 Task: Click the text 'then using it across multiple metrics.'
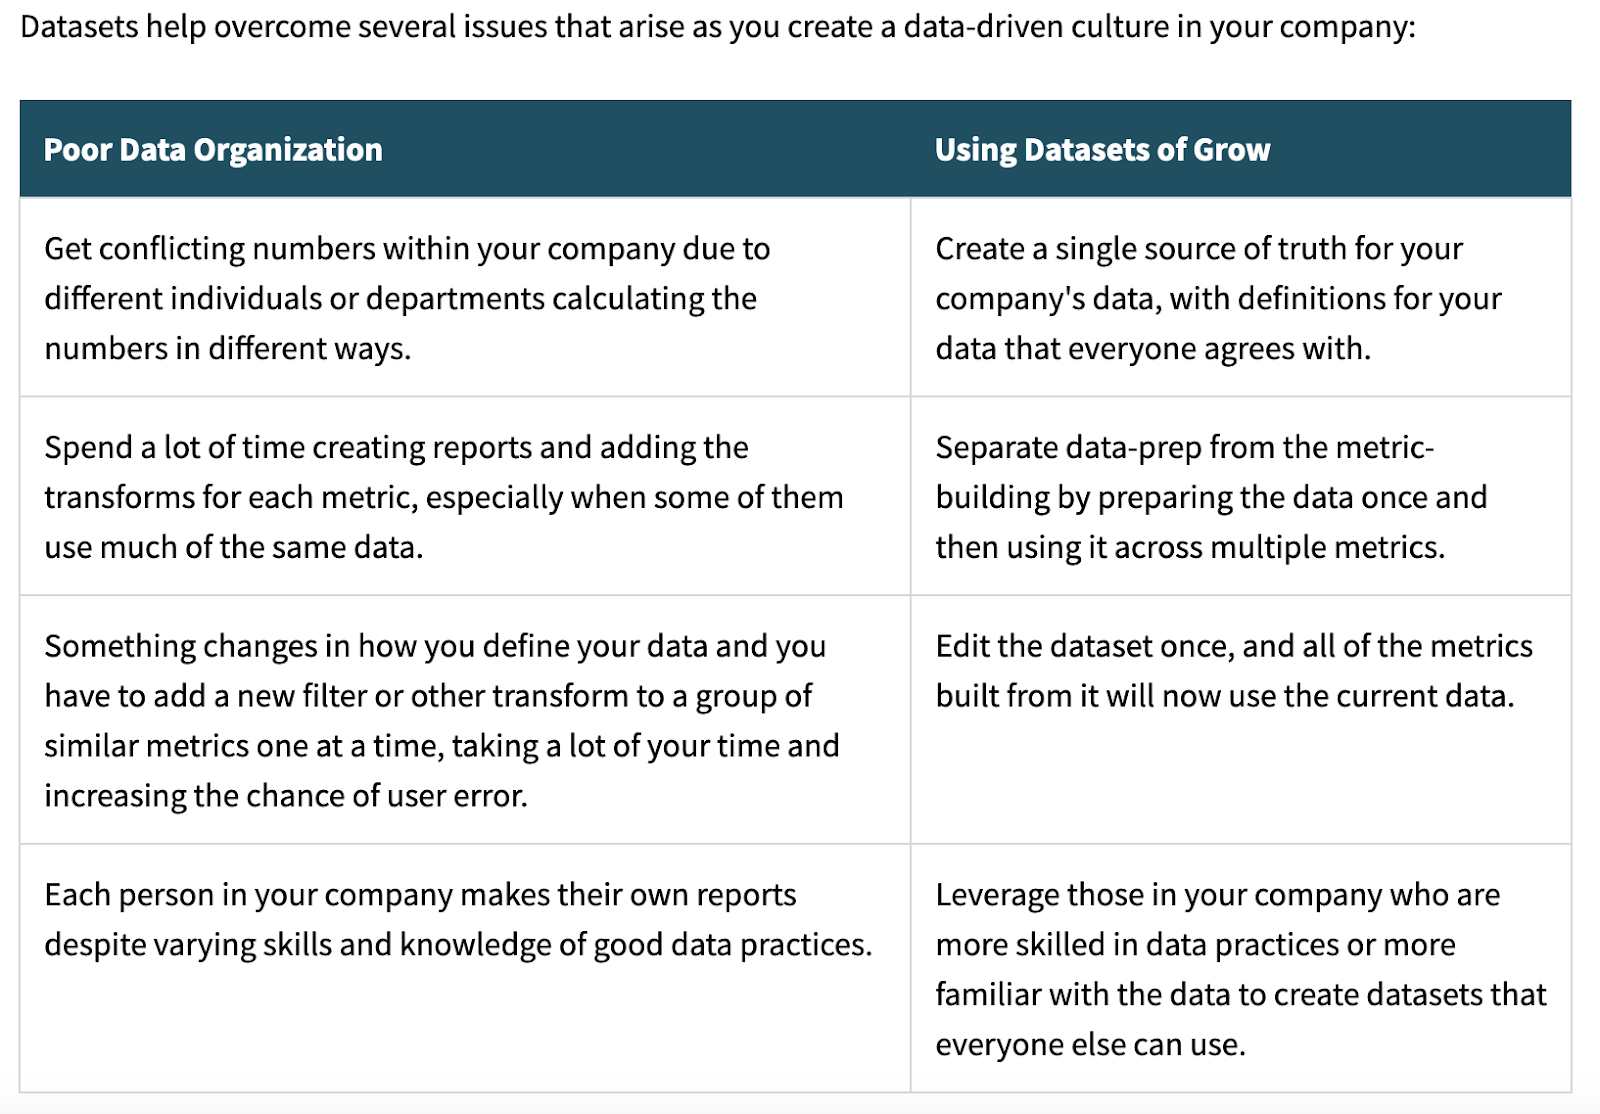tap(1189, 547)
